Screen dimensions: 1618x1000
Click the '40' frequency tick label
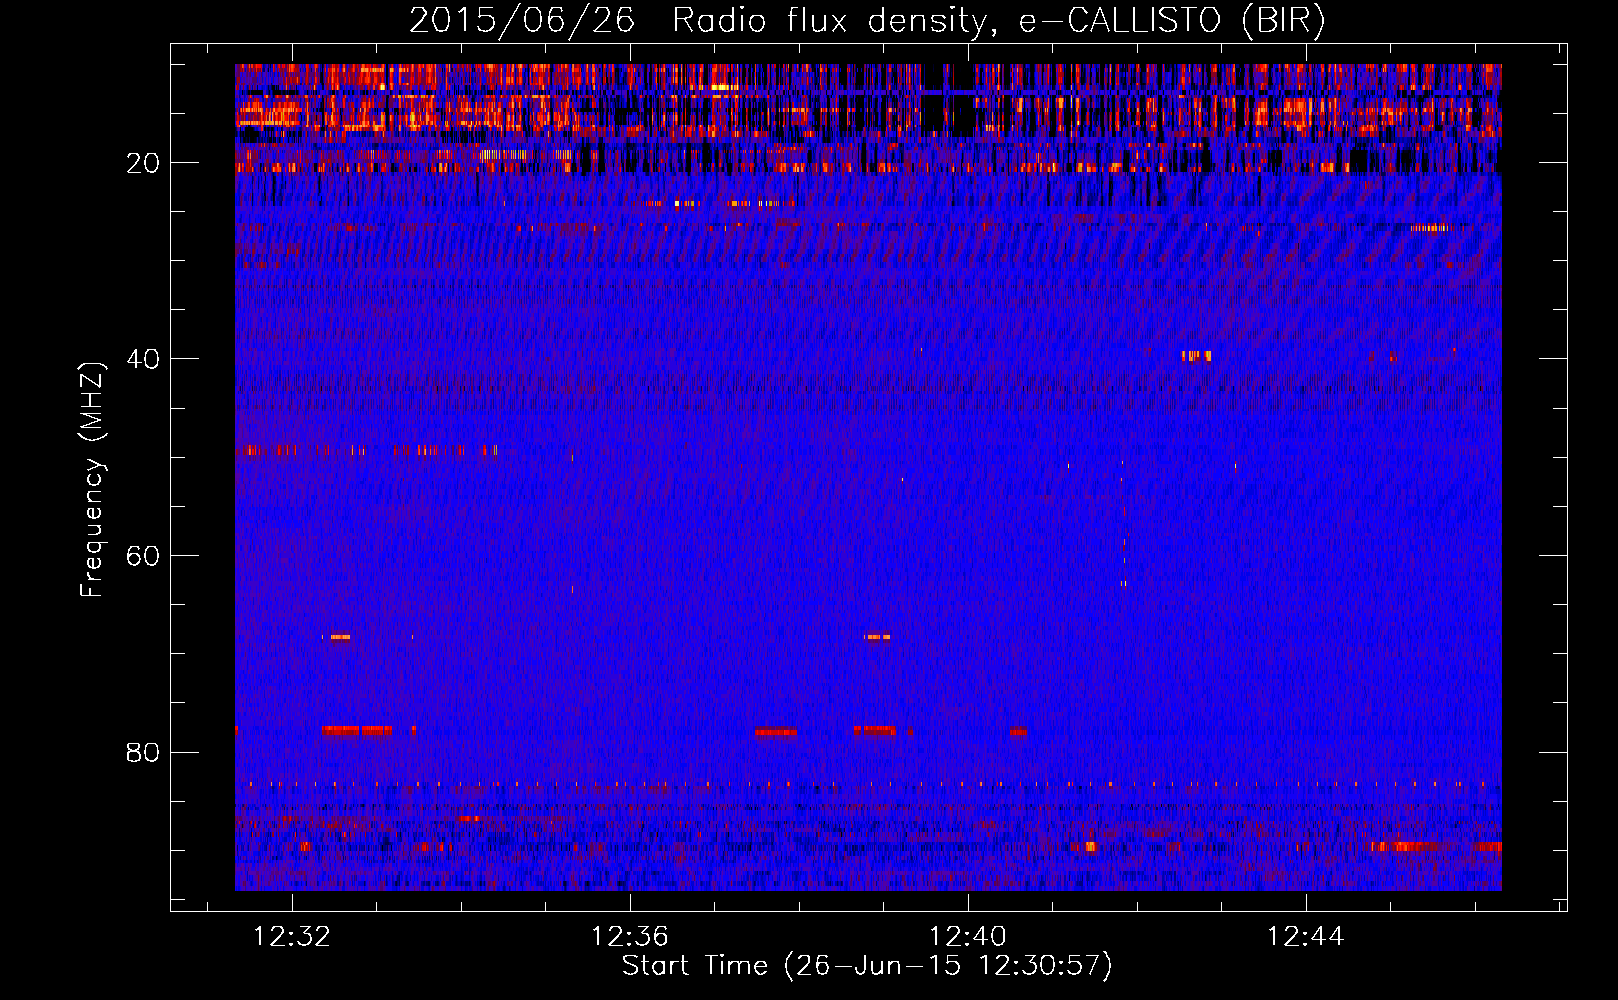coord(143,359)
